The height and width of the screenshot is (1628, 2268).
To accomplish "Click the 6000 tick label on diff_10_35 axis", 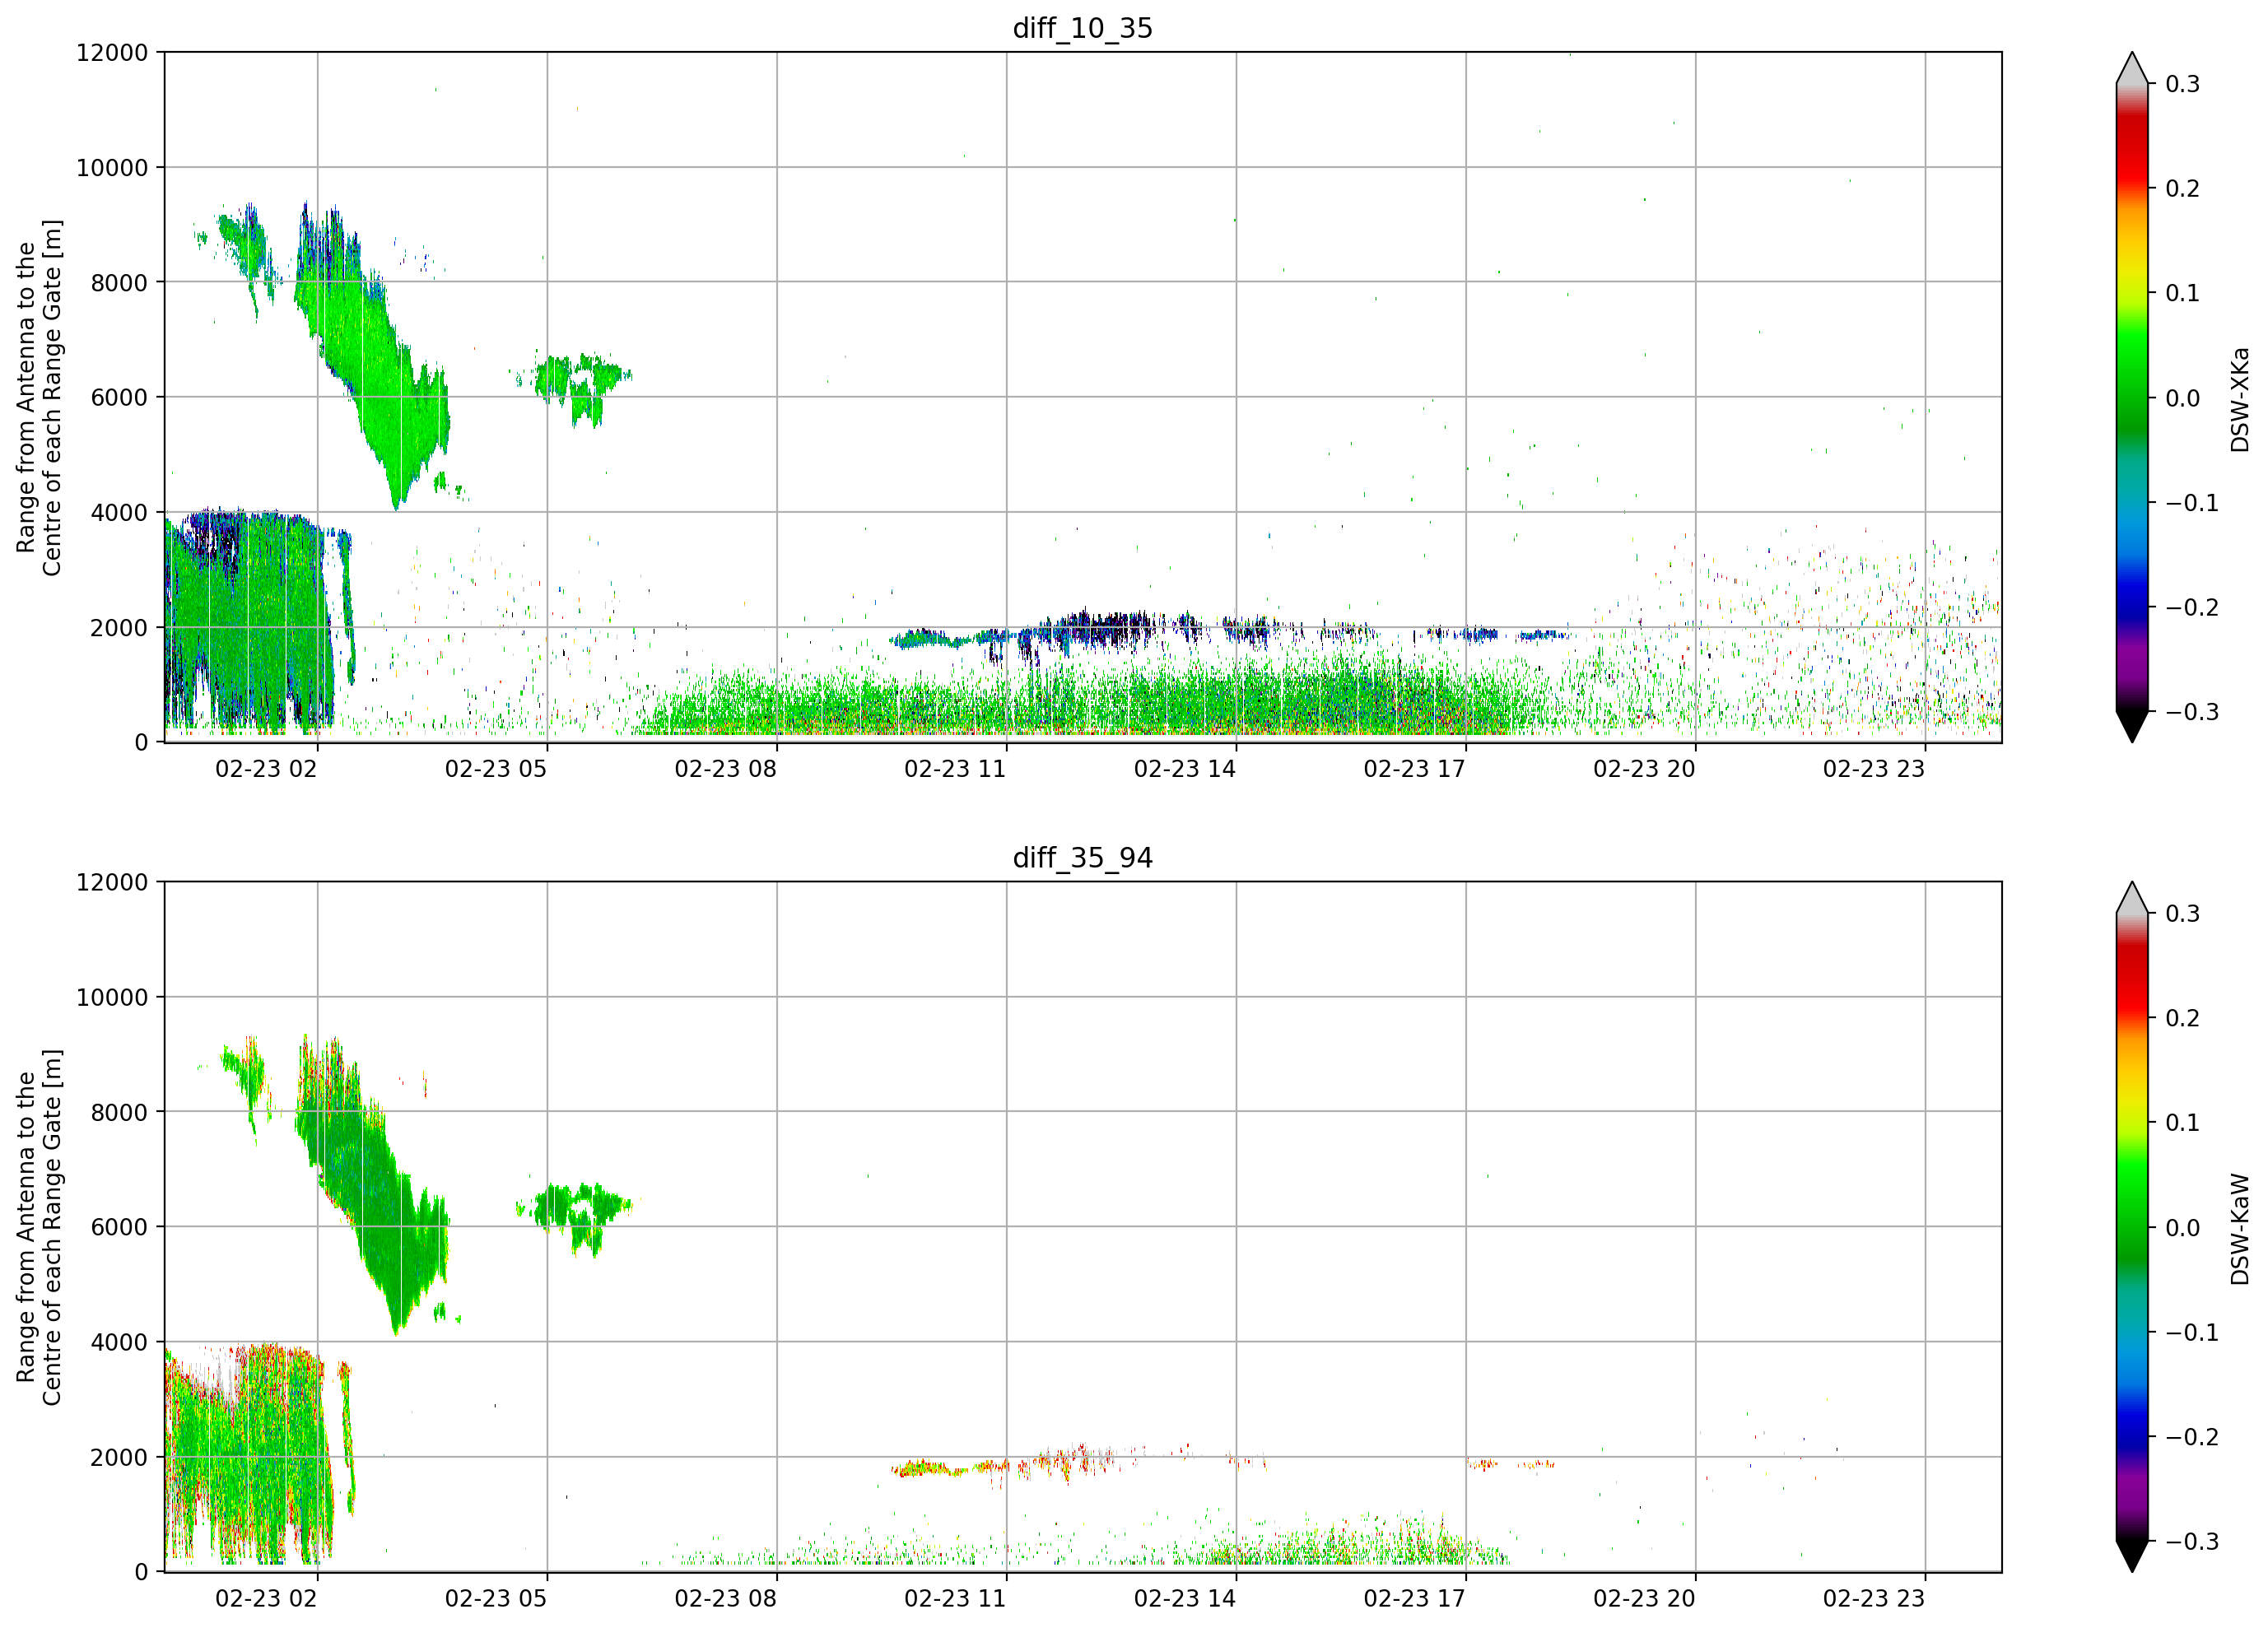I will click(x=119, y=398).
